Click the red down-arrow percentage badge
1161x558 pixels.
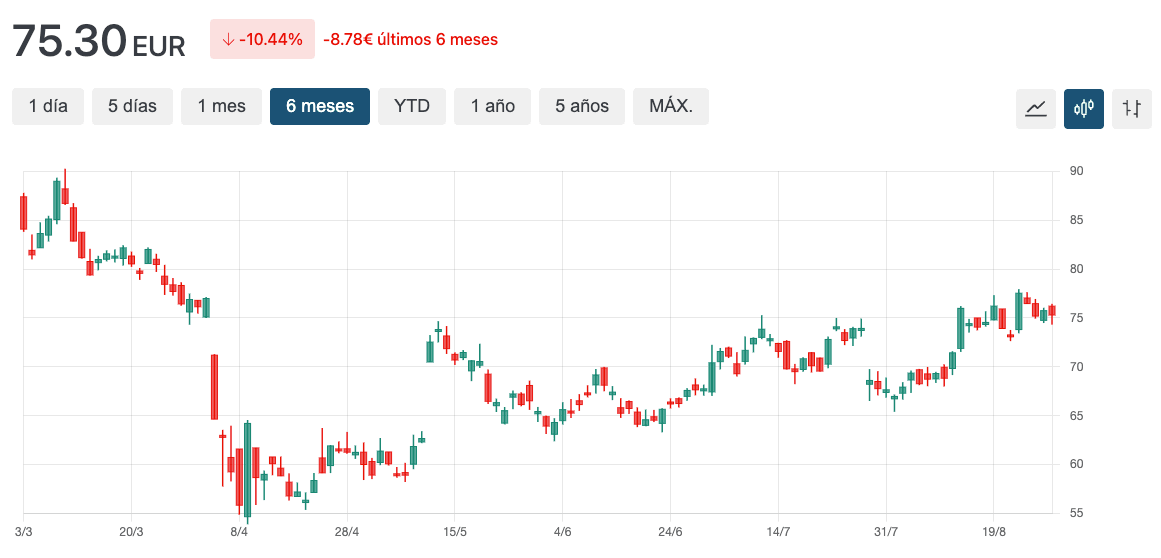pos(262,39)
